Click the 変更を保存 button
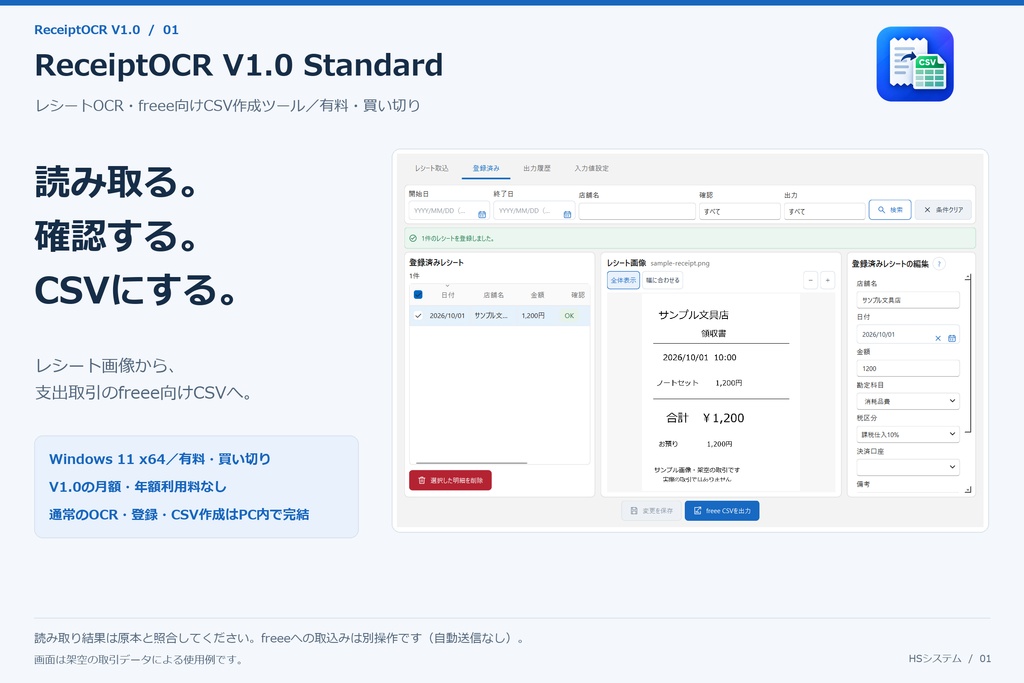 (651, 511)
